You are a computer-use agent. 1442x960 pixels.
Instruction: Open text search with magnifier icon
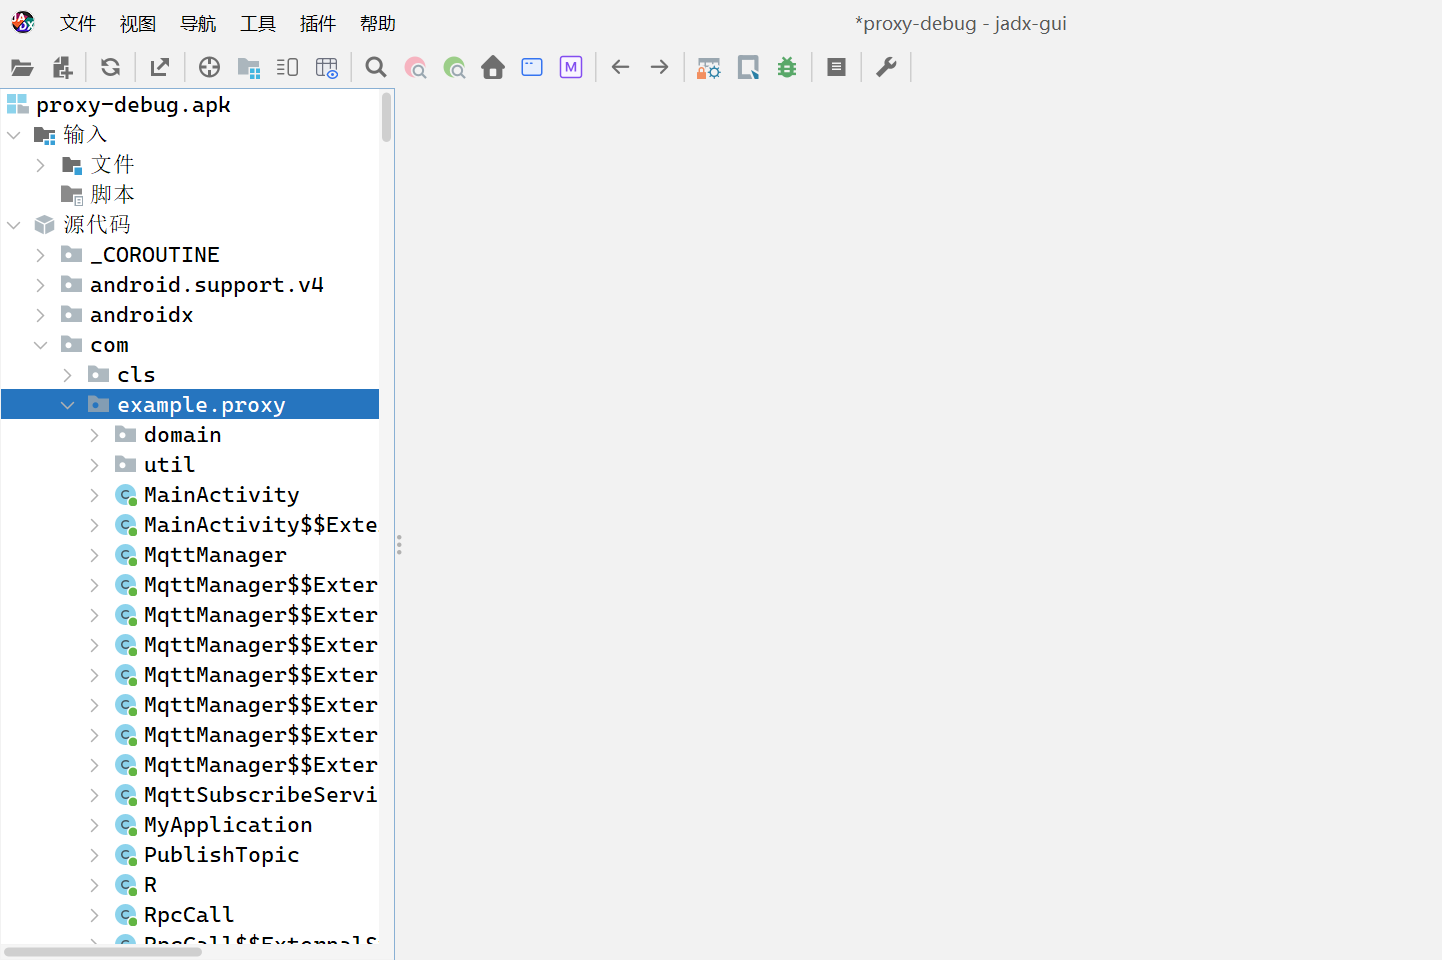(376, 68)
